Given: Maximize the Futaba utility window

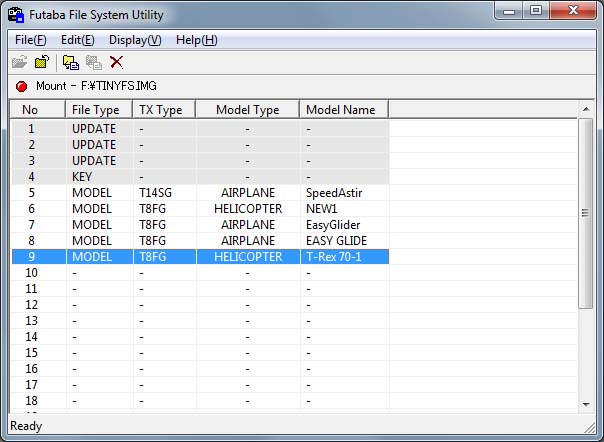Looking at the screenshot, I should click(x=536, y=14).
